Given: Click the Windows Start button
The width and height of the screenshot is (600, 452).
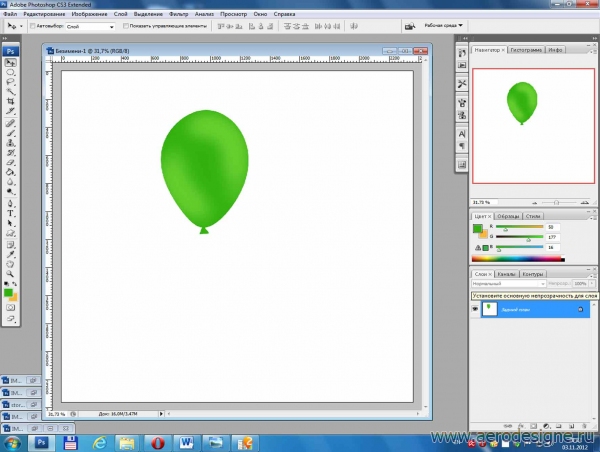Looking at the screenshot, I should tap(11, 441).
